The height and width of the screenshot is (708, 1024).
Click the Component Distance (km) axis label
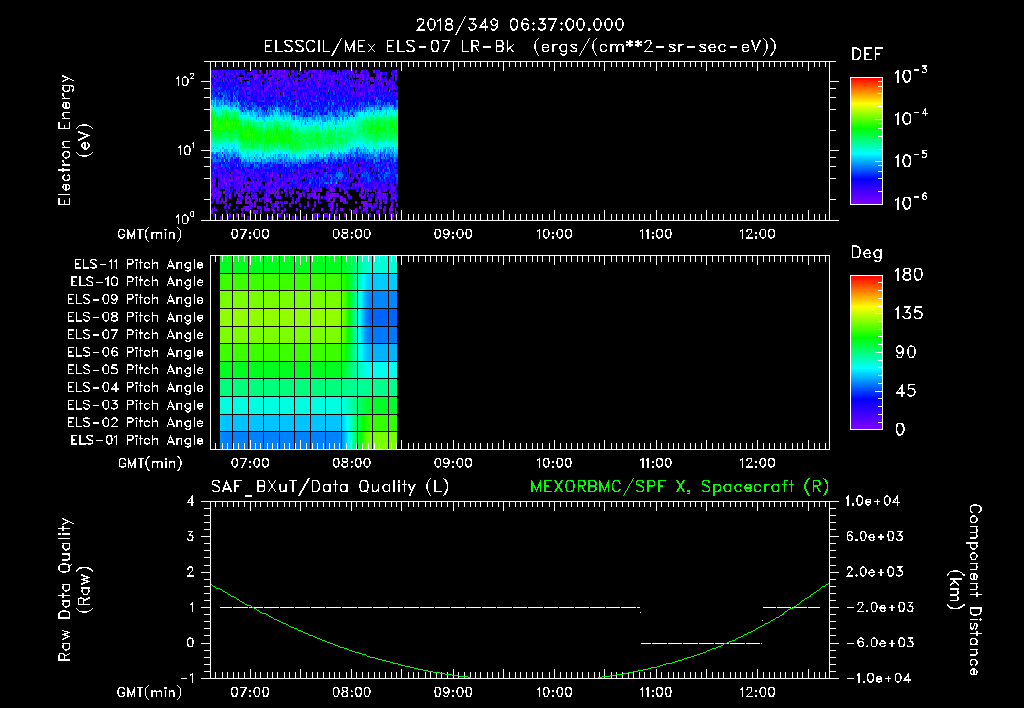(965, 590)
